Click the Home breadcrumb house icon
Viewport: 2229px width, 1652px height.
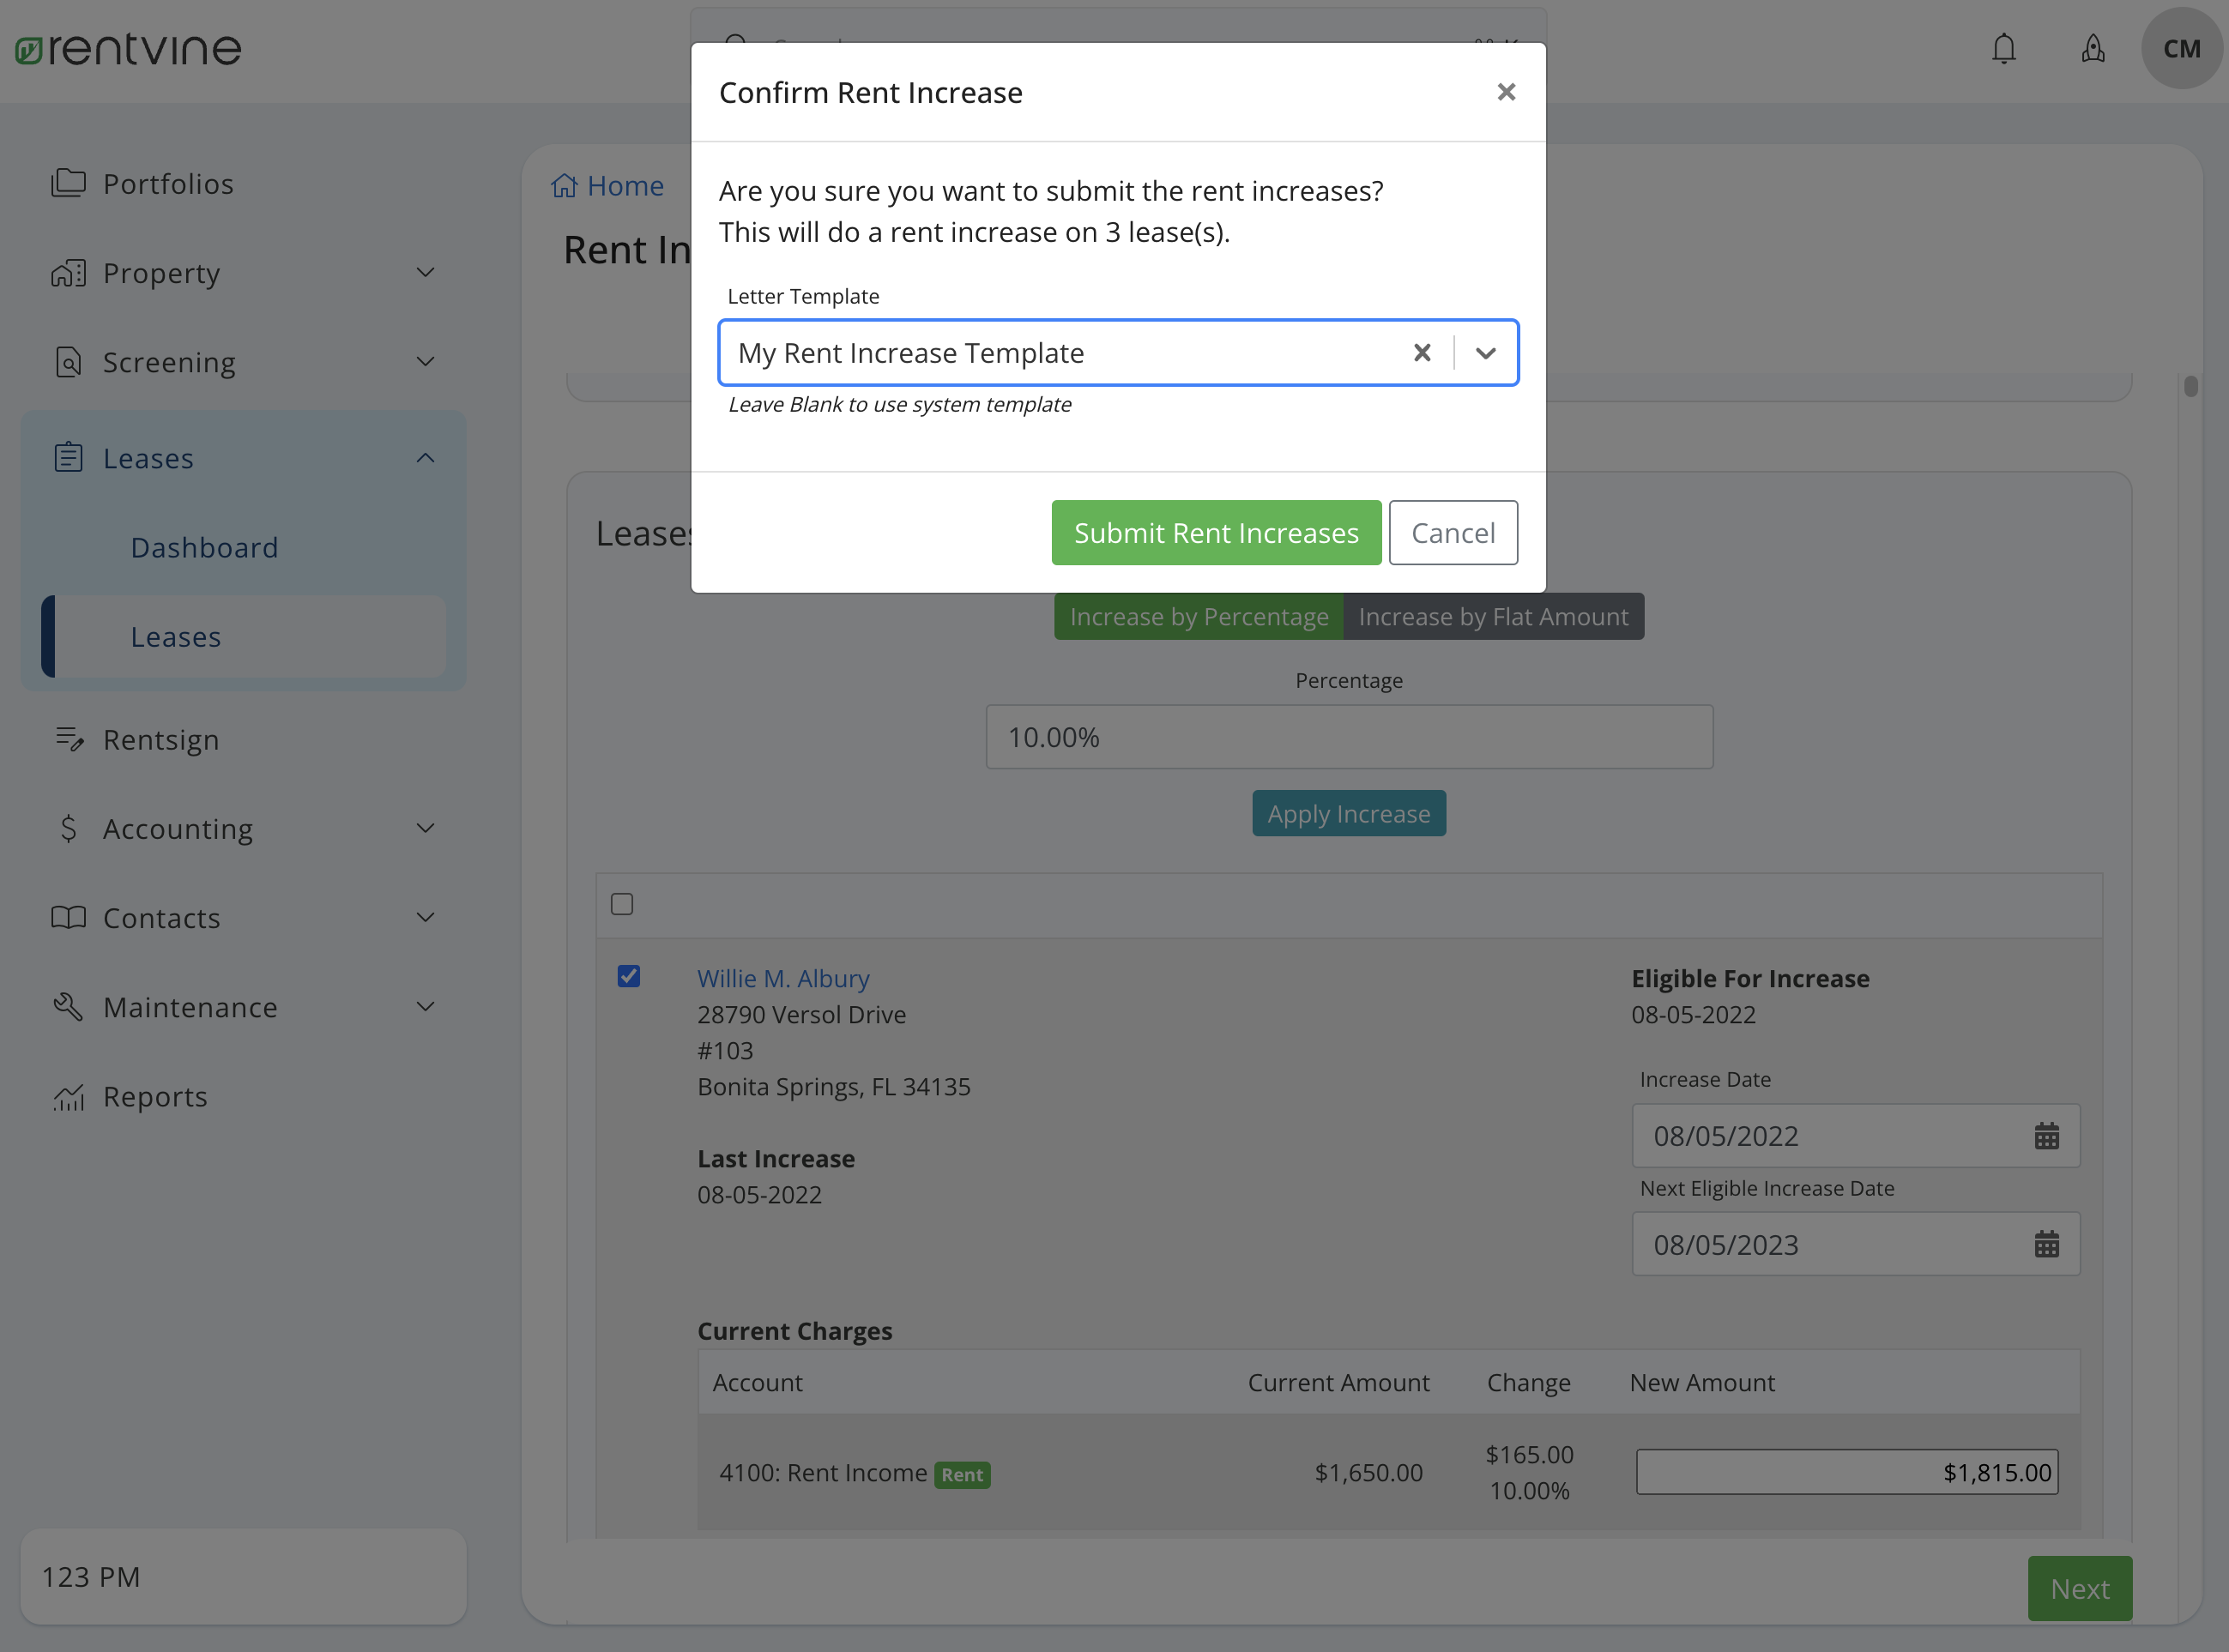(x=564, y=185)
